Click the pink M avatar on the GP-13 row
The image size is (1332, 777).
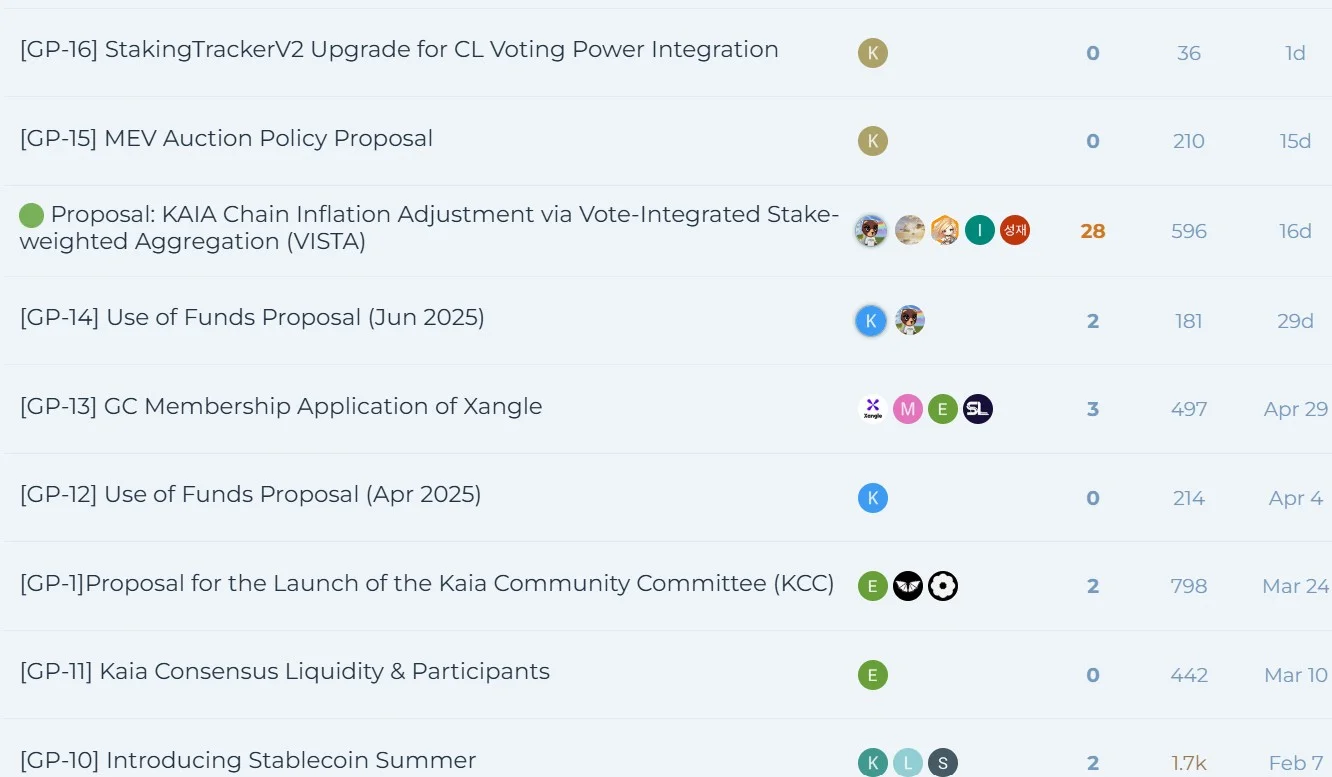point(908,409)
